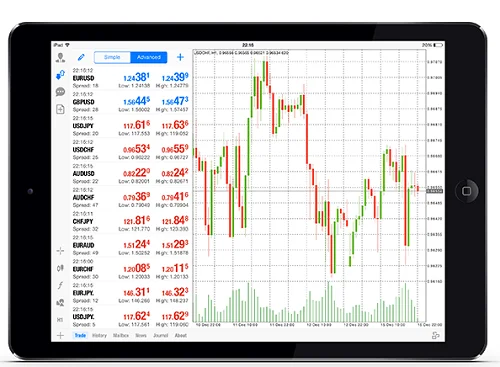This screenshot has height=367, width=500.
Task: Tap GBPUSD ask price 1.56473
Action: pos(175,101)
